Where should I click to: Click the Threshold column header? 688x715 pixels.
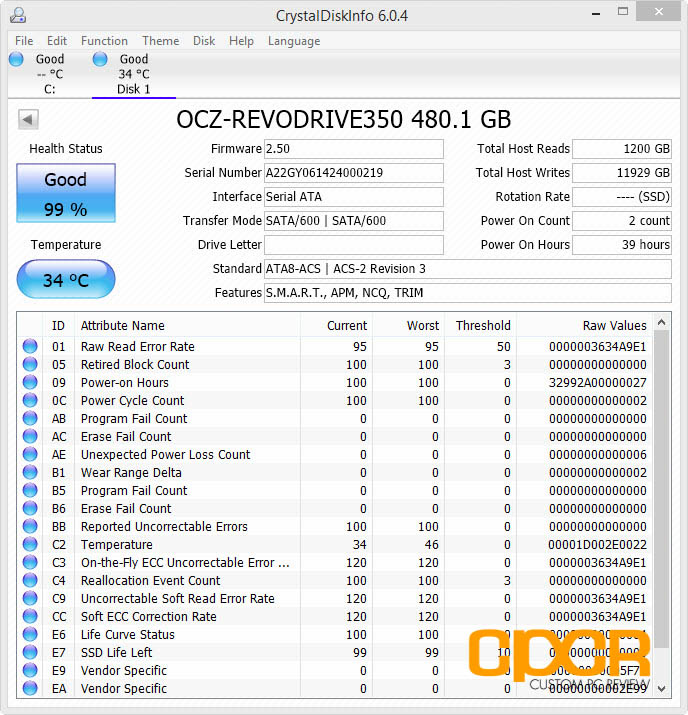pyautogui.click(x=481, y=325)
